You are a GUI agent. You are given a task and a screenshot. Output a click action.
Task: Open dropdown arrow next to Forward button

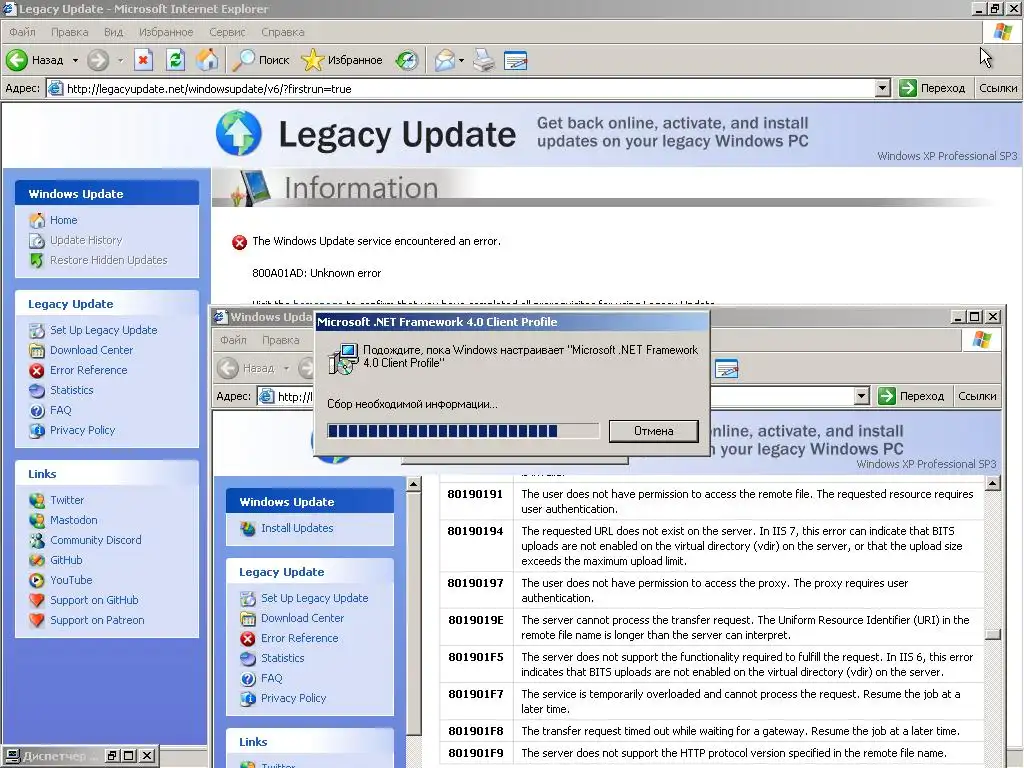click(x=120, y=60)
